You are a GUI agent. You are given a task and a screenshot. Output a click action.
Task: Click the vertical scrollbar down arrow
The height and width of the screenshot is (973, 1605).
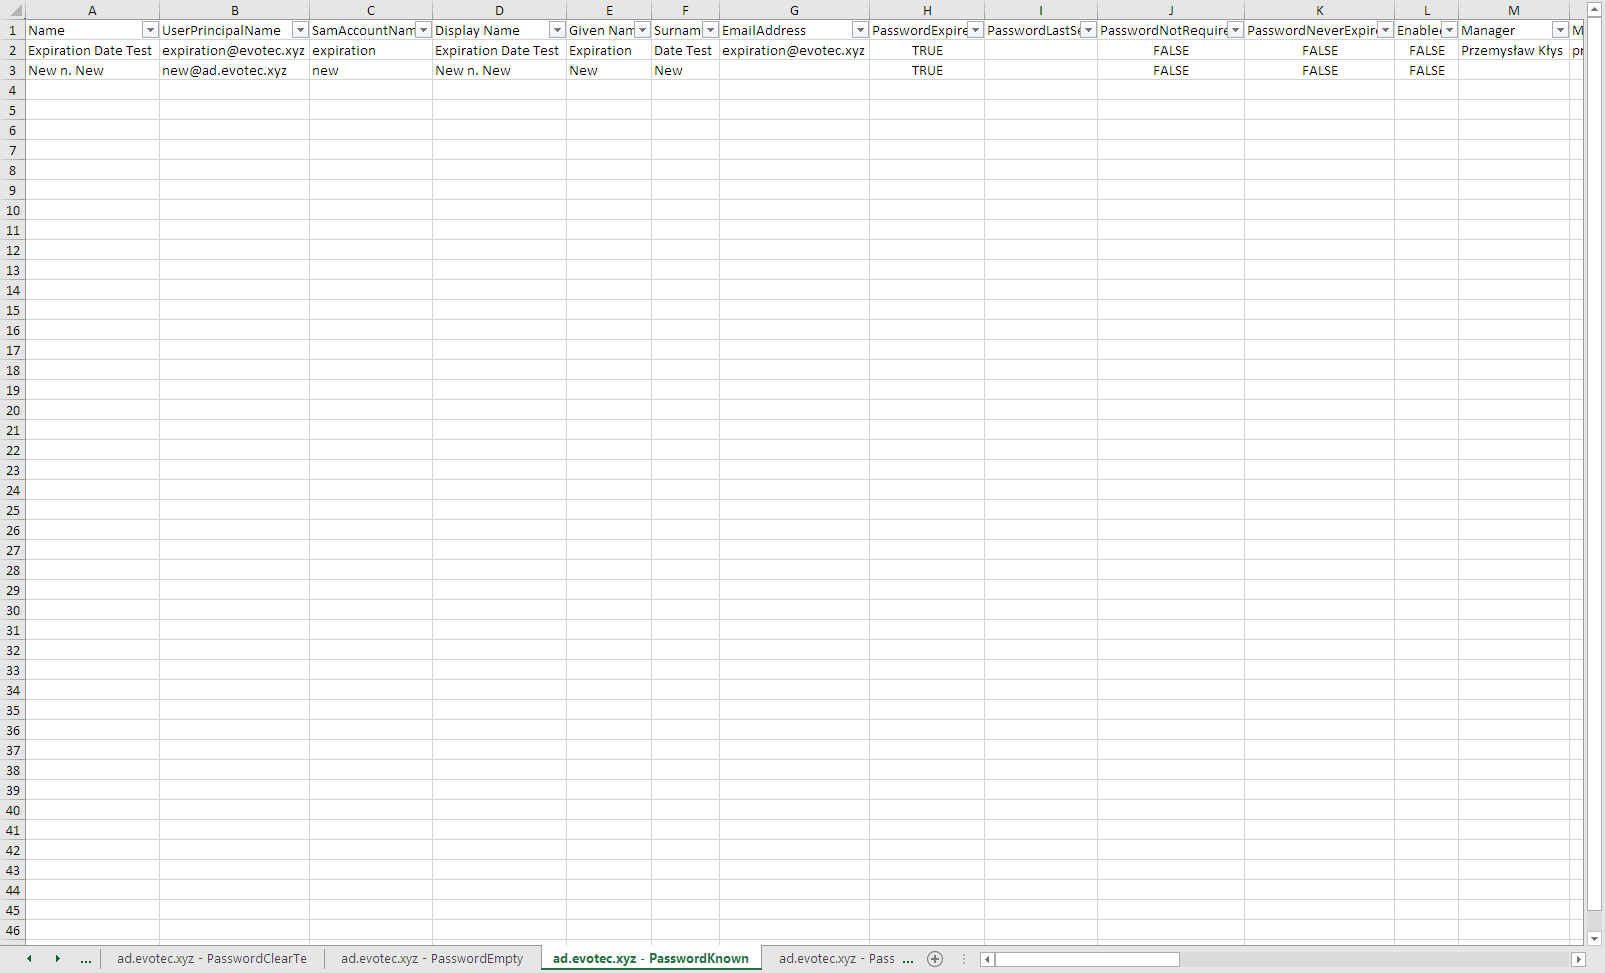click(x=1595, y=938)
